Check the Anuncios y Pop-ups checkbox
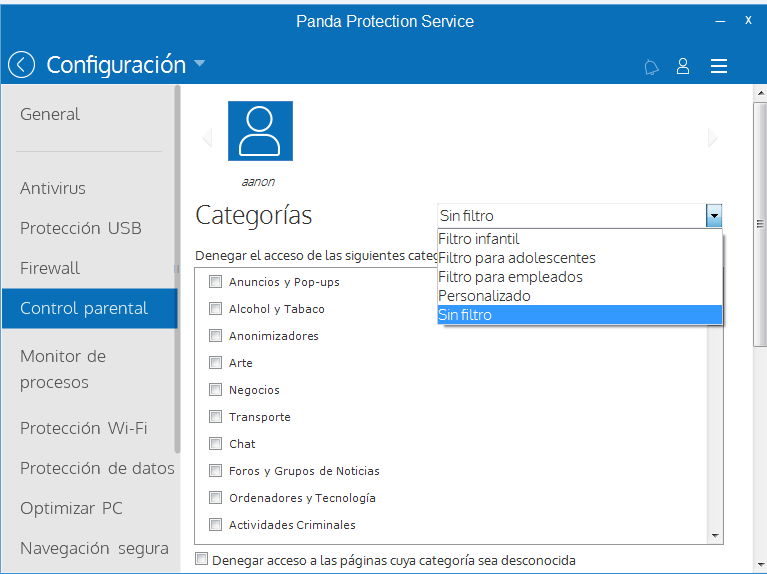767x574 pixels. pos(215,281)
